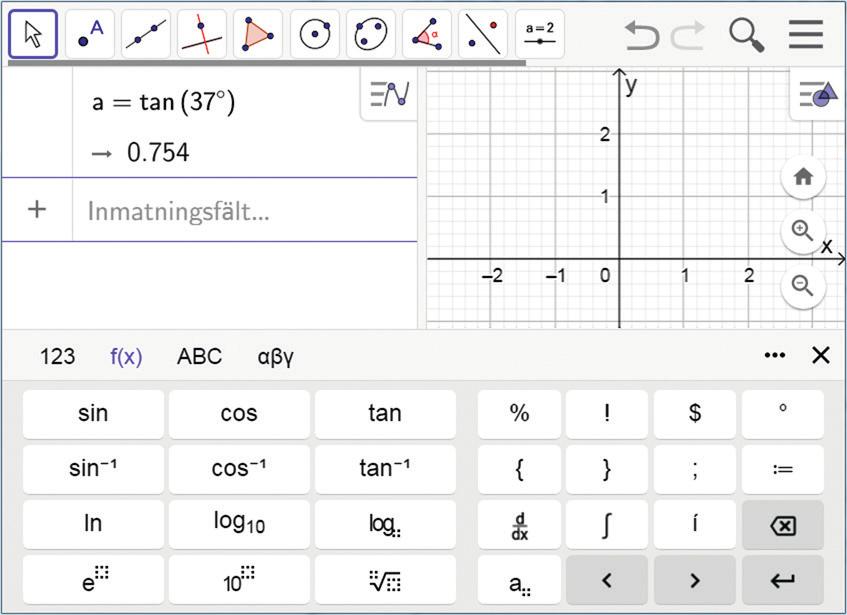
Task: Tap the enter return key
Action: (783, 580)
